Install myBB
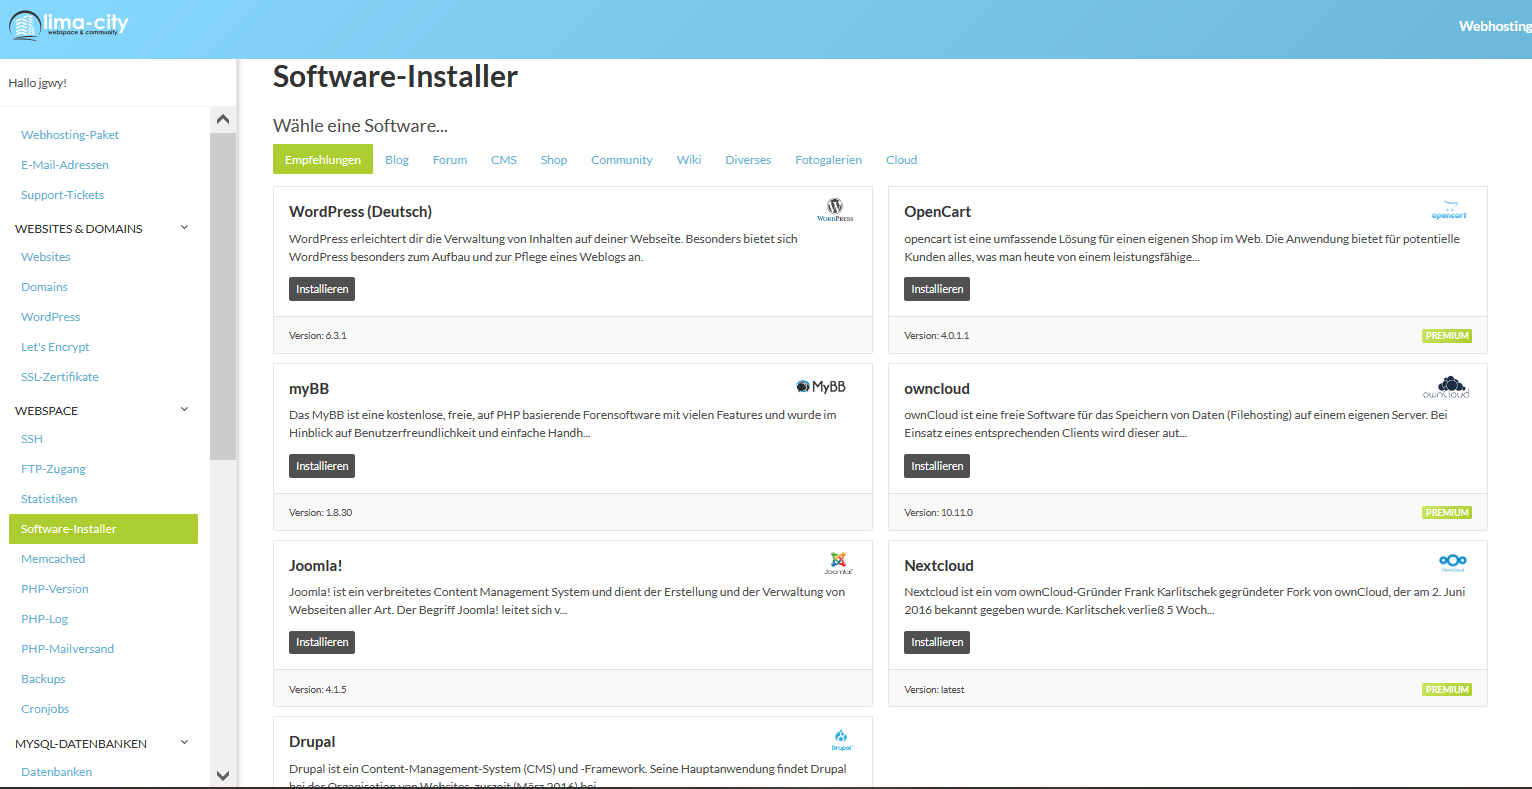Viewport: 1532px width, 789px height. tap(322, 466)
